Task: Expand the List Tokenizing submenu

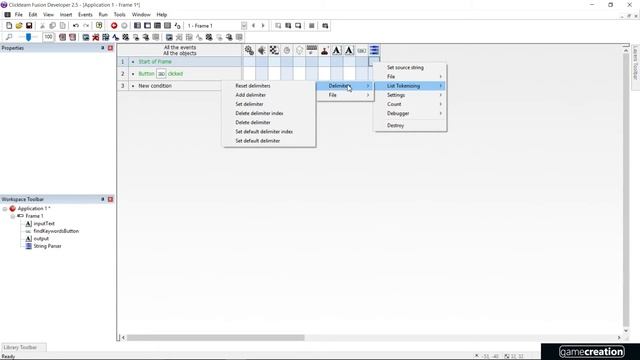Action: point(410,86)
